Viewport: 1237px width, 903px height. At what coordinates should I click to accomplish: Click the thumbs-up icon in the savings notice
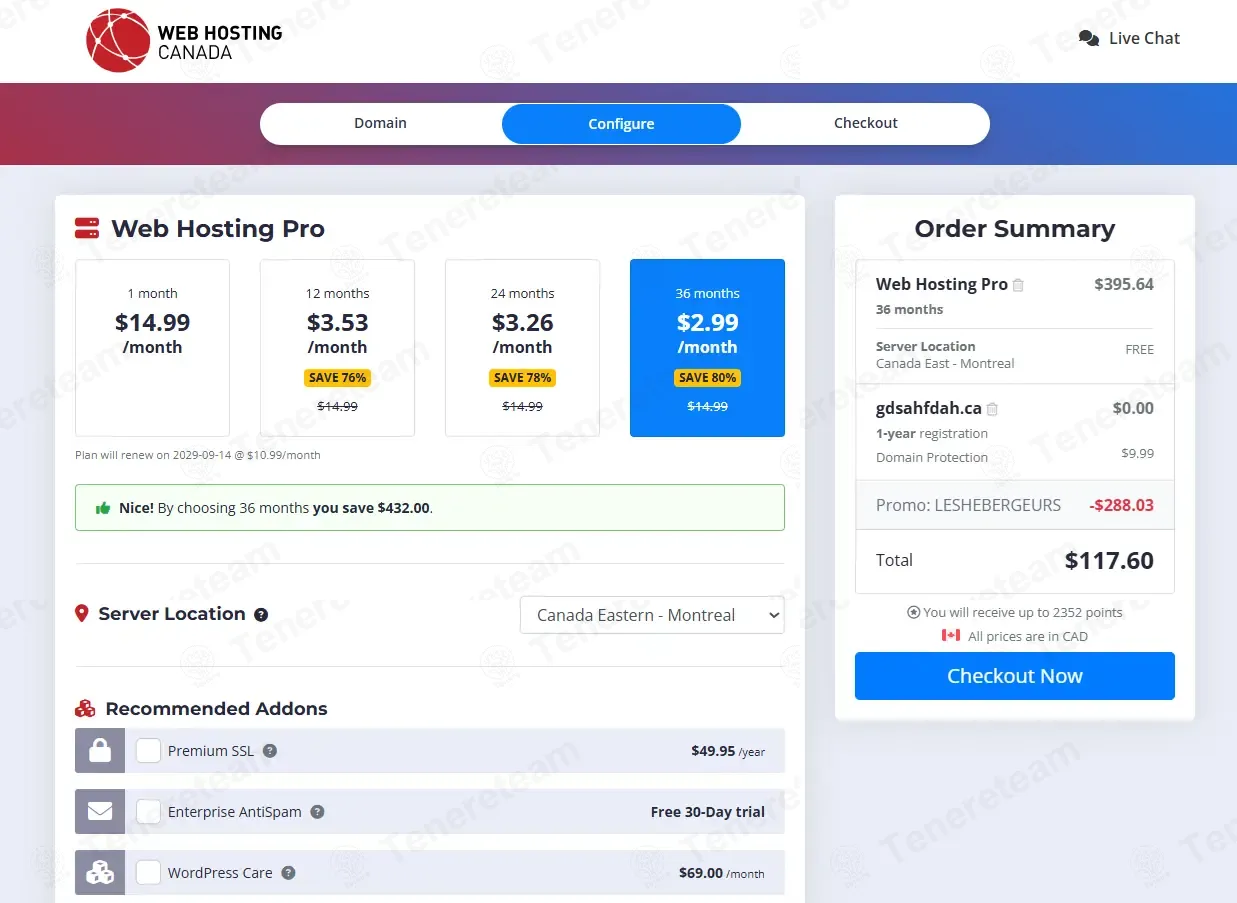tap(103, 508)
